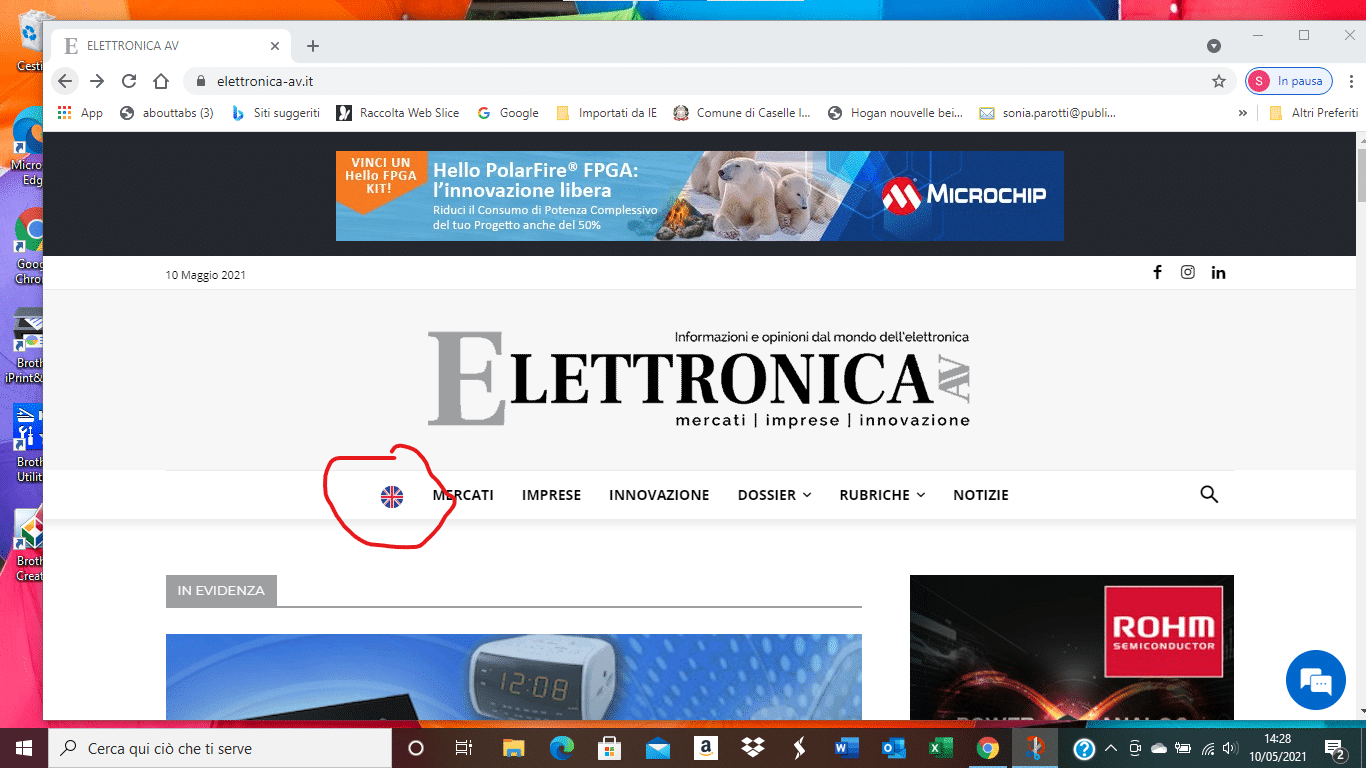Open Cortana from the taskbar

click(x=416, y=748)
